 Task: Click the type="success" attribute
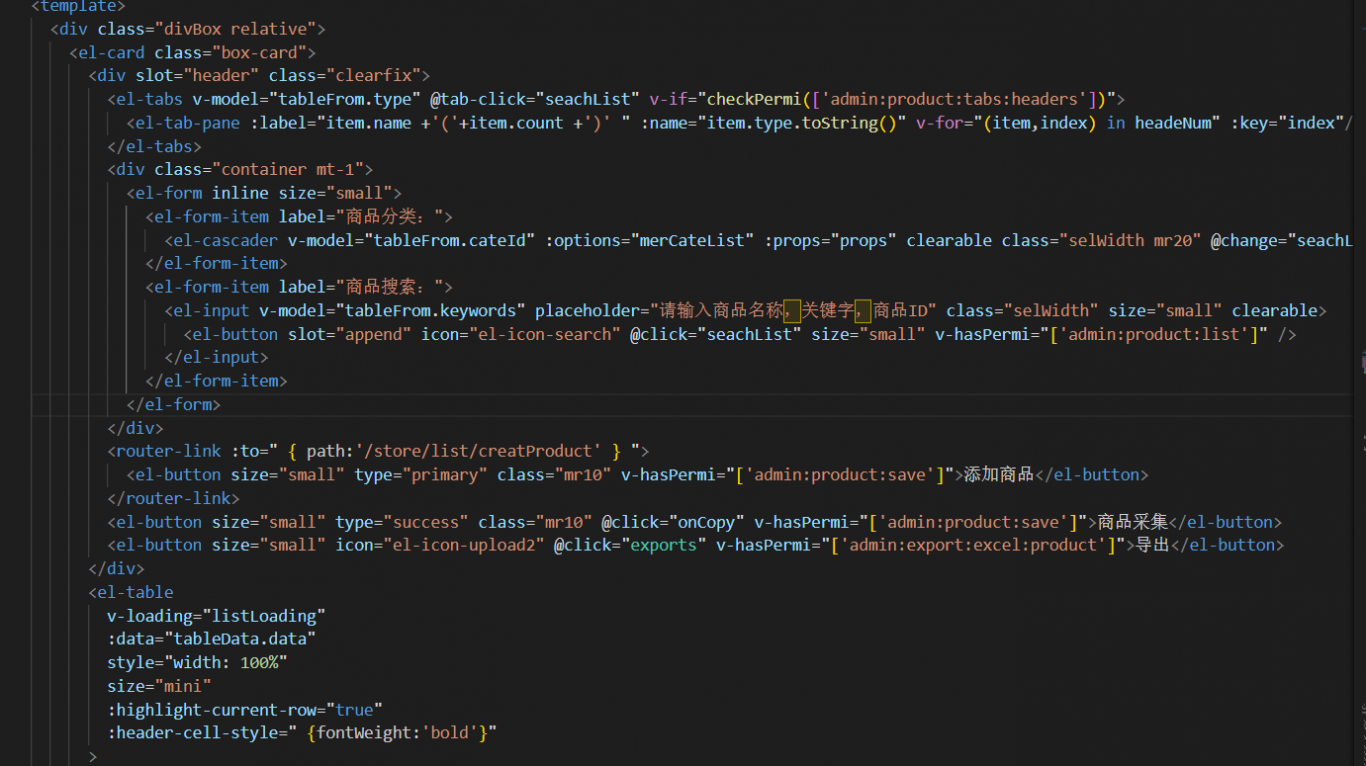[402, 523]
